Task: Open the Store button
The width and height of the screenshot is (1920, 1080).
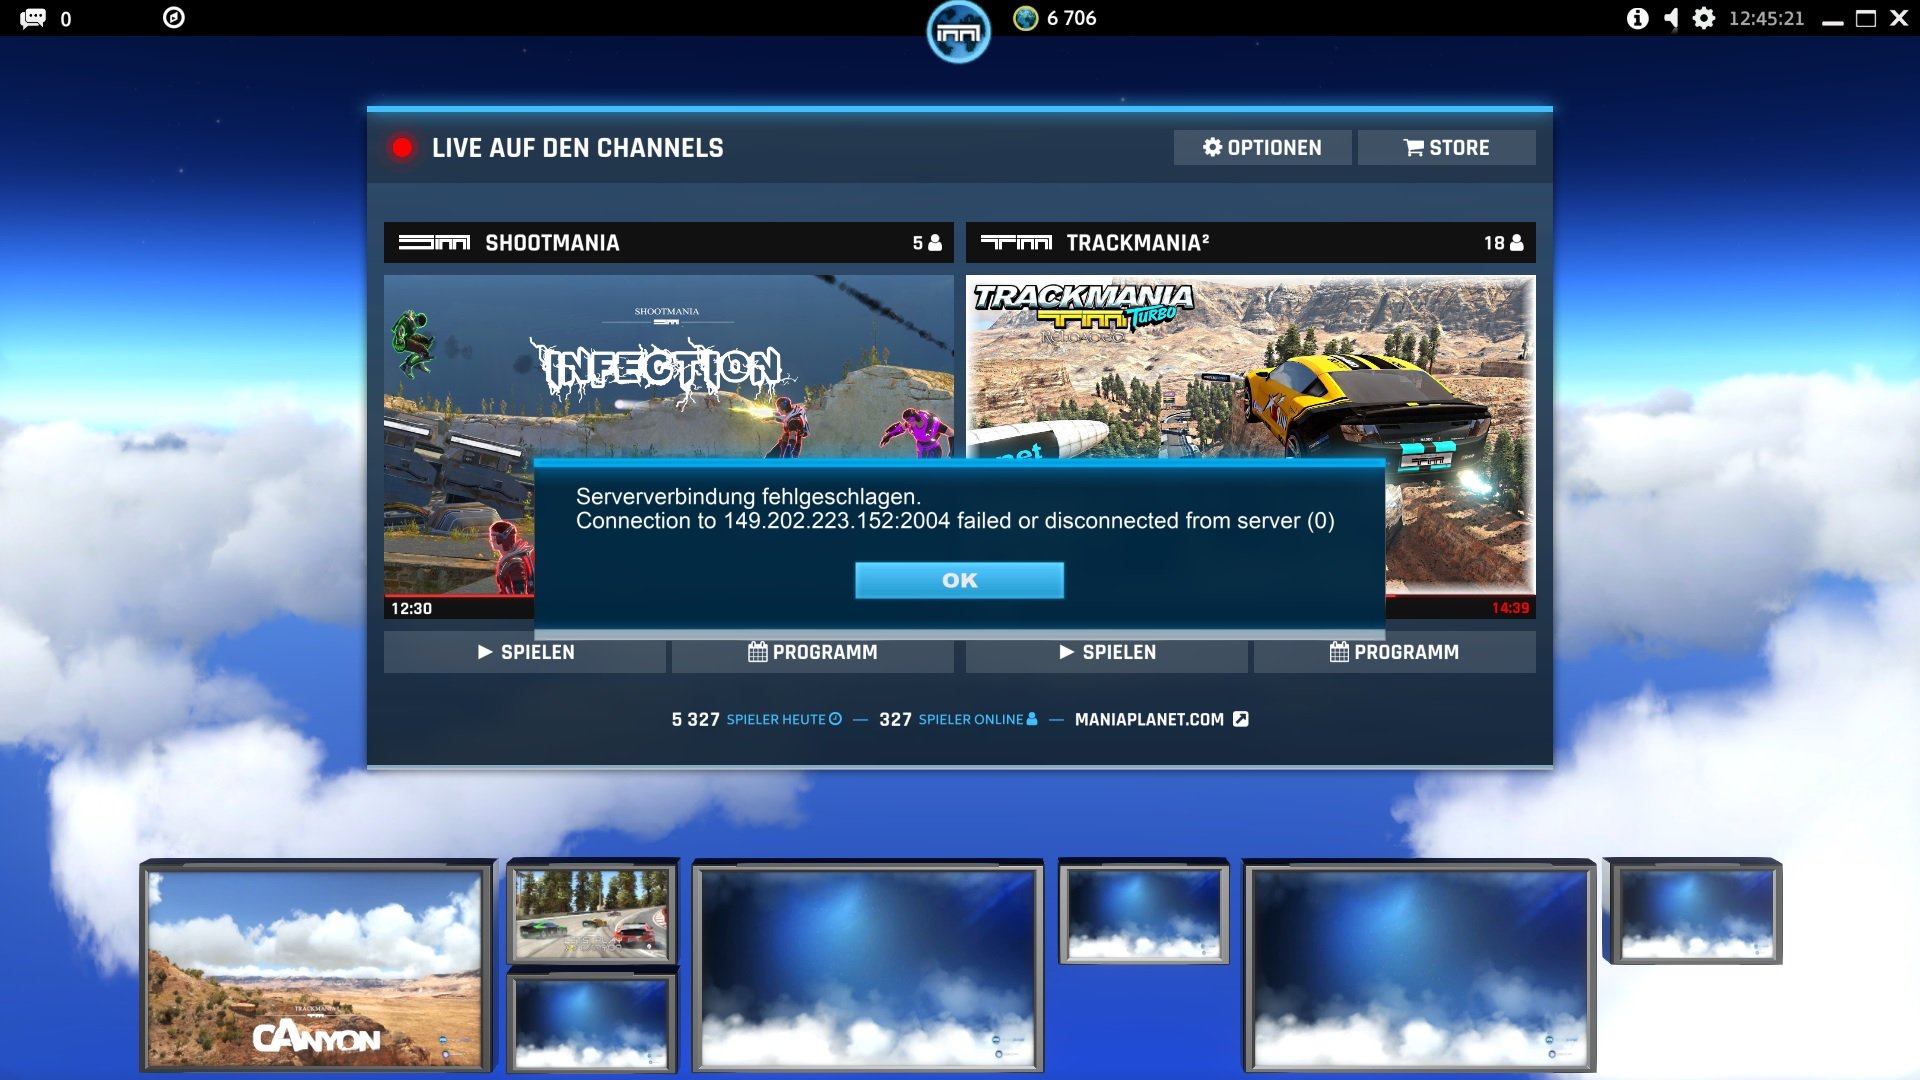Action: (1446, 147)
